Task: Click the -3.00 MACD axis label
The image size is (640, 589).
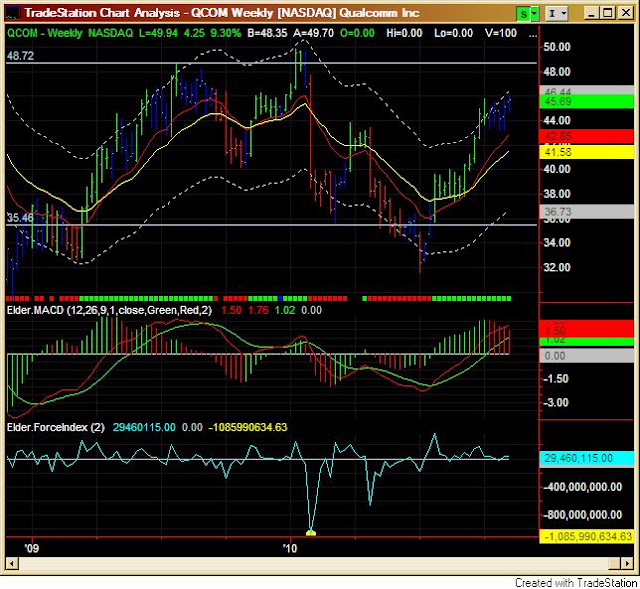Action: 555,403
